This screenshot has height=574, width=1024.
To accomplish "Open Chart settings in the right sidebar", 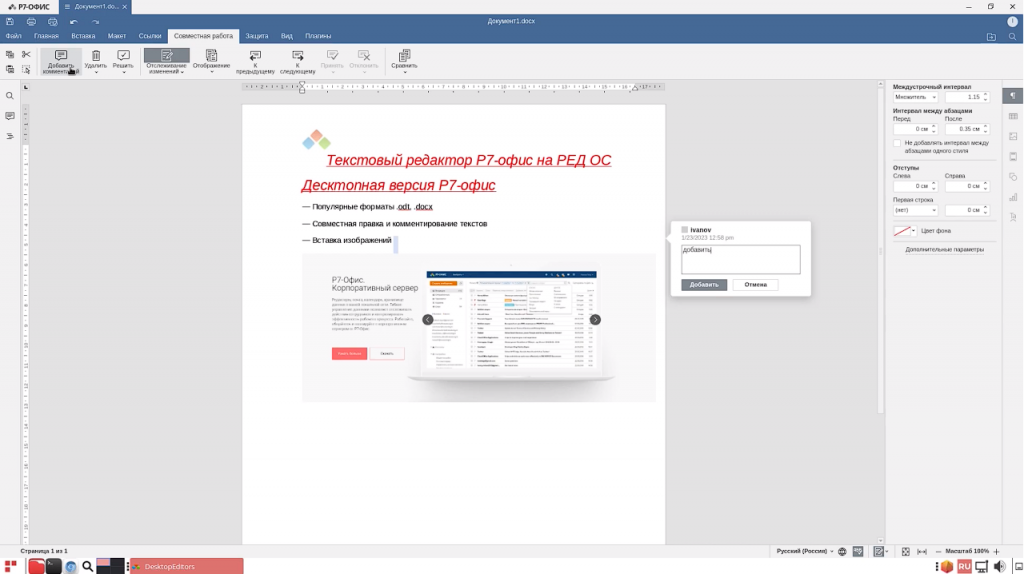I will [x=1013, y=197].
